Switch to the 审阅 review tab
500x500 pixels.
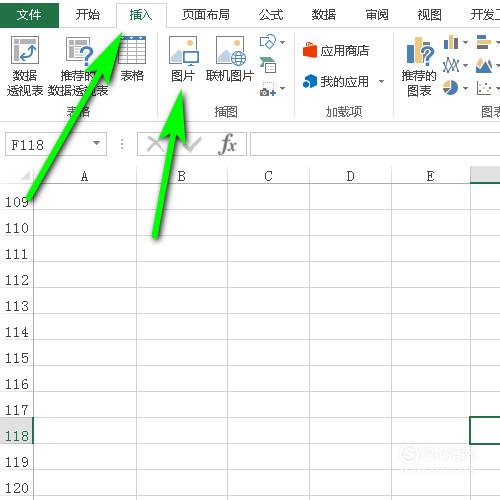pyautogui.click(x=377, y=14)
